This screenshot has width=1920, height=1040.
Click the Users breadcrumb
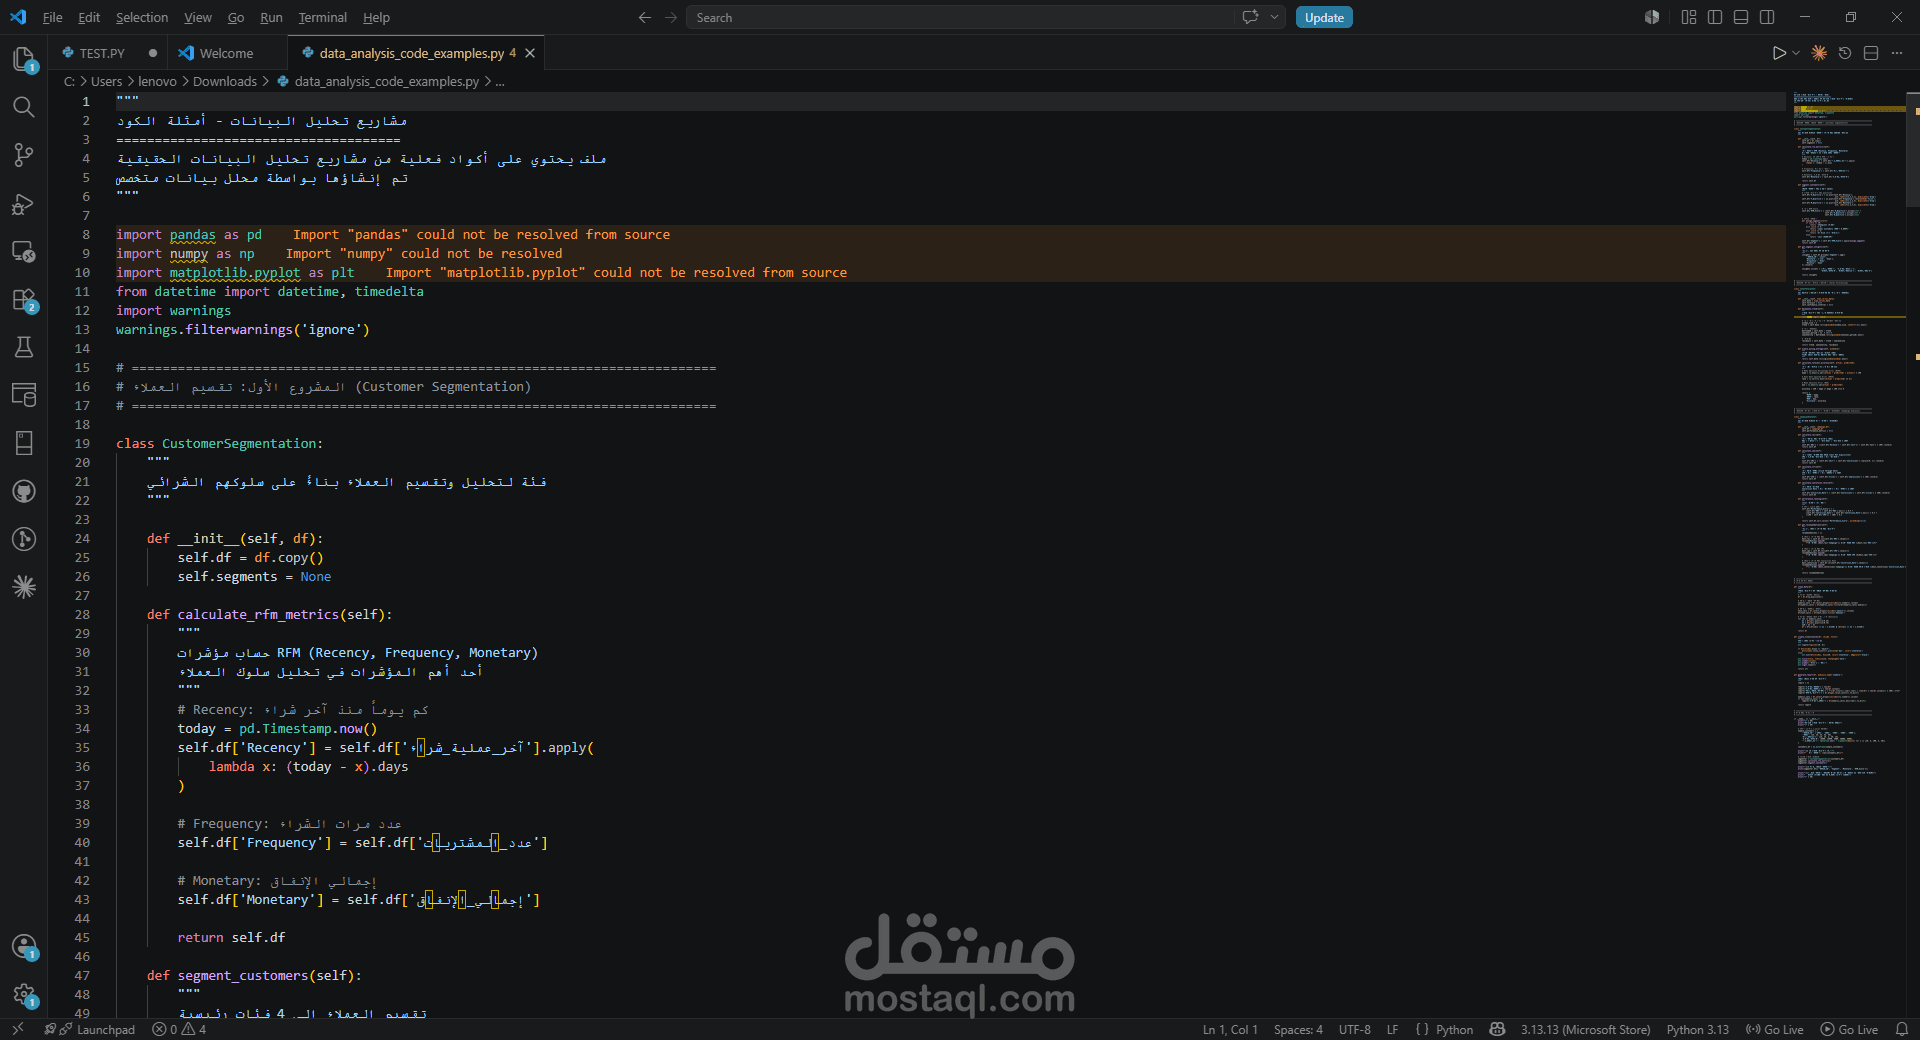click(106, 82)
